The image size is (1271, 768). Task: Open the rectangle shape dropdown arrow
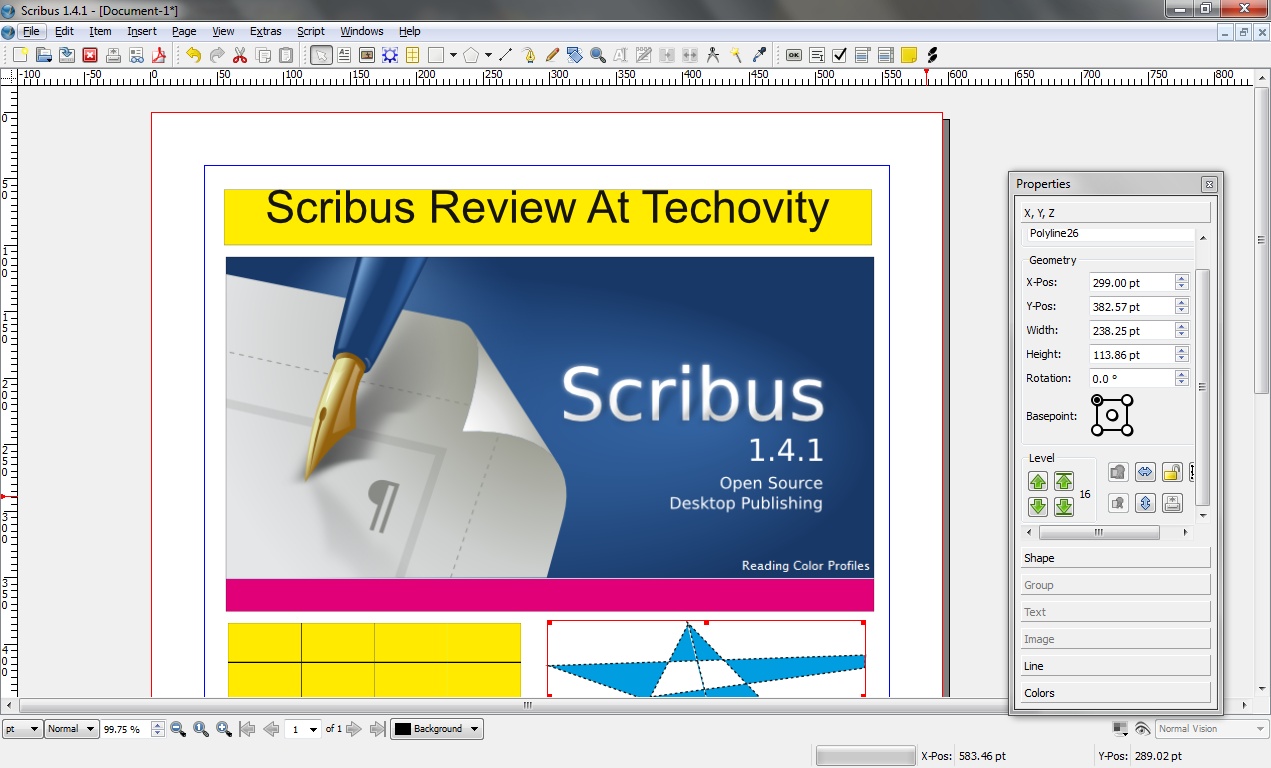click(x=453, y=55)
